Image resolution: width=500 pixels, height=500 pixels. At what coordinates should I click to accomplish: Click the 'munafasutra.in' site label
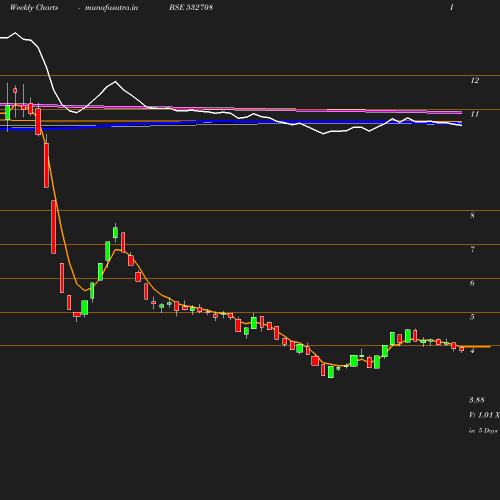111,8
